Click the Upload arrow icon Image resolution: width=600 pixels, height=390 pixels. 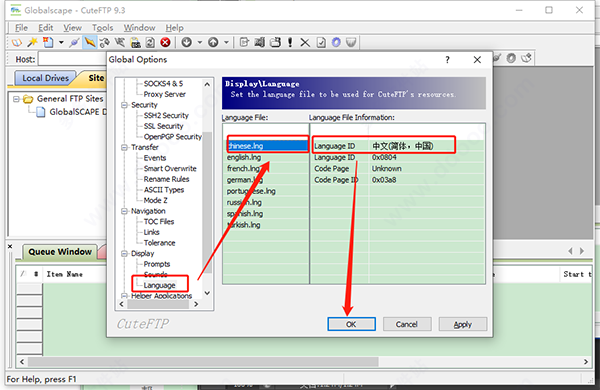(x=213, y=42)
